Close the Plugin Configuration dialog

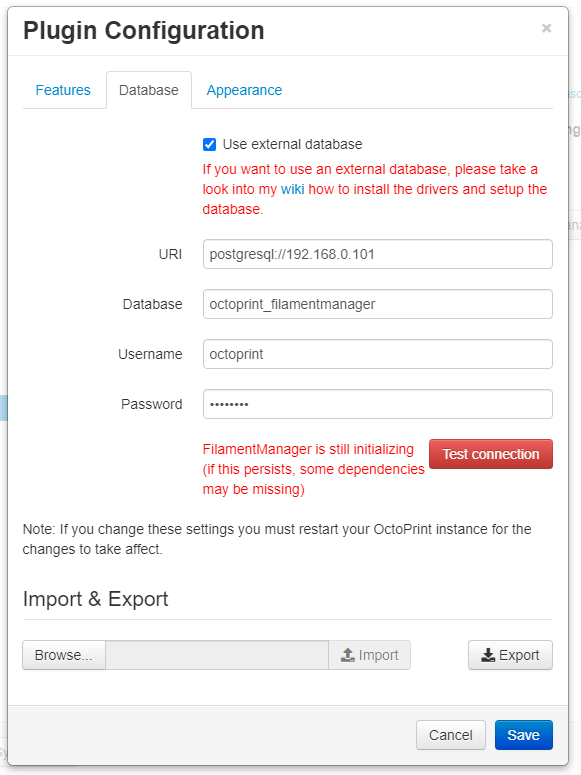coord(546,28)
